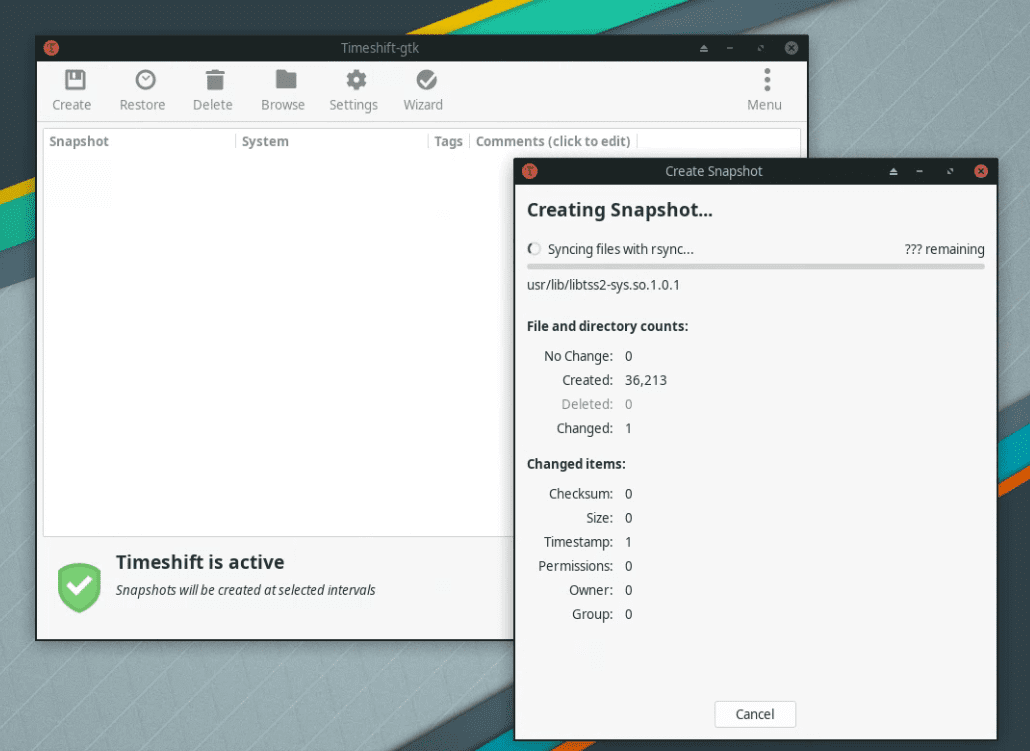The height and width of the screenshot is (751, 1030).
Task: Click the 'Timestamp:' label
Action: click(x=578, y=542)
